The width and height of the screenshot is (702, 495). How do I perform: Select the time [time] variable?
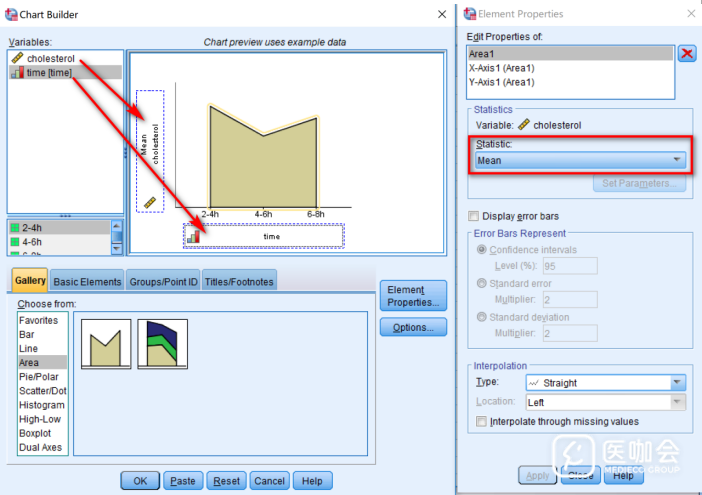pyautogui.click(x=48, y=73)
